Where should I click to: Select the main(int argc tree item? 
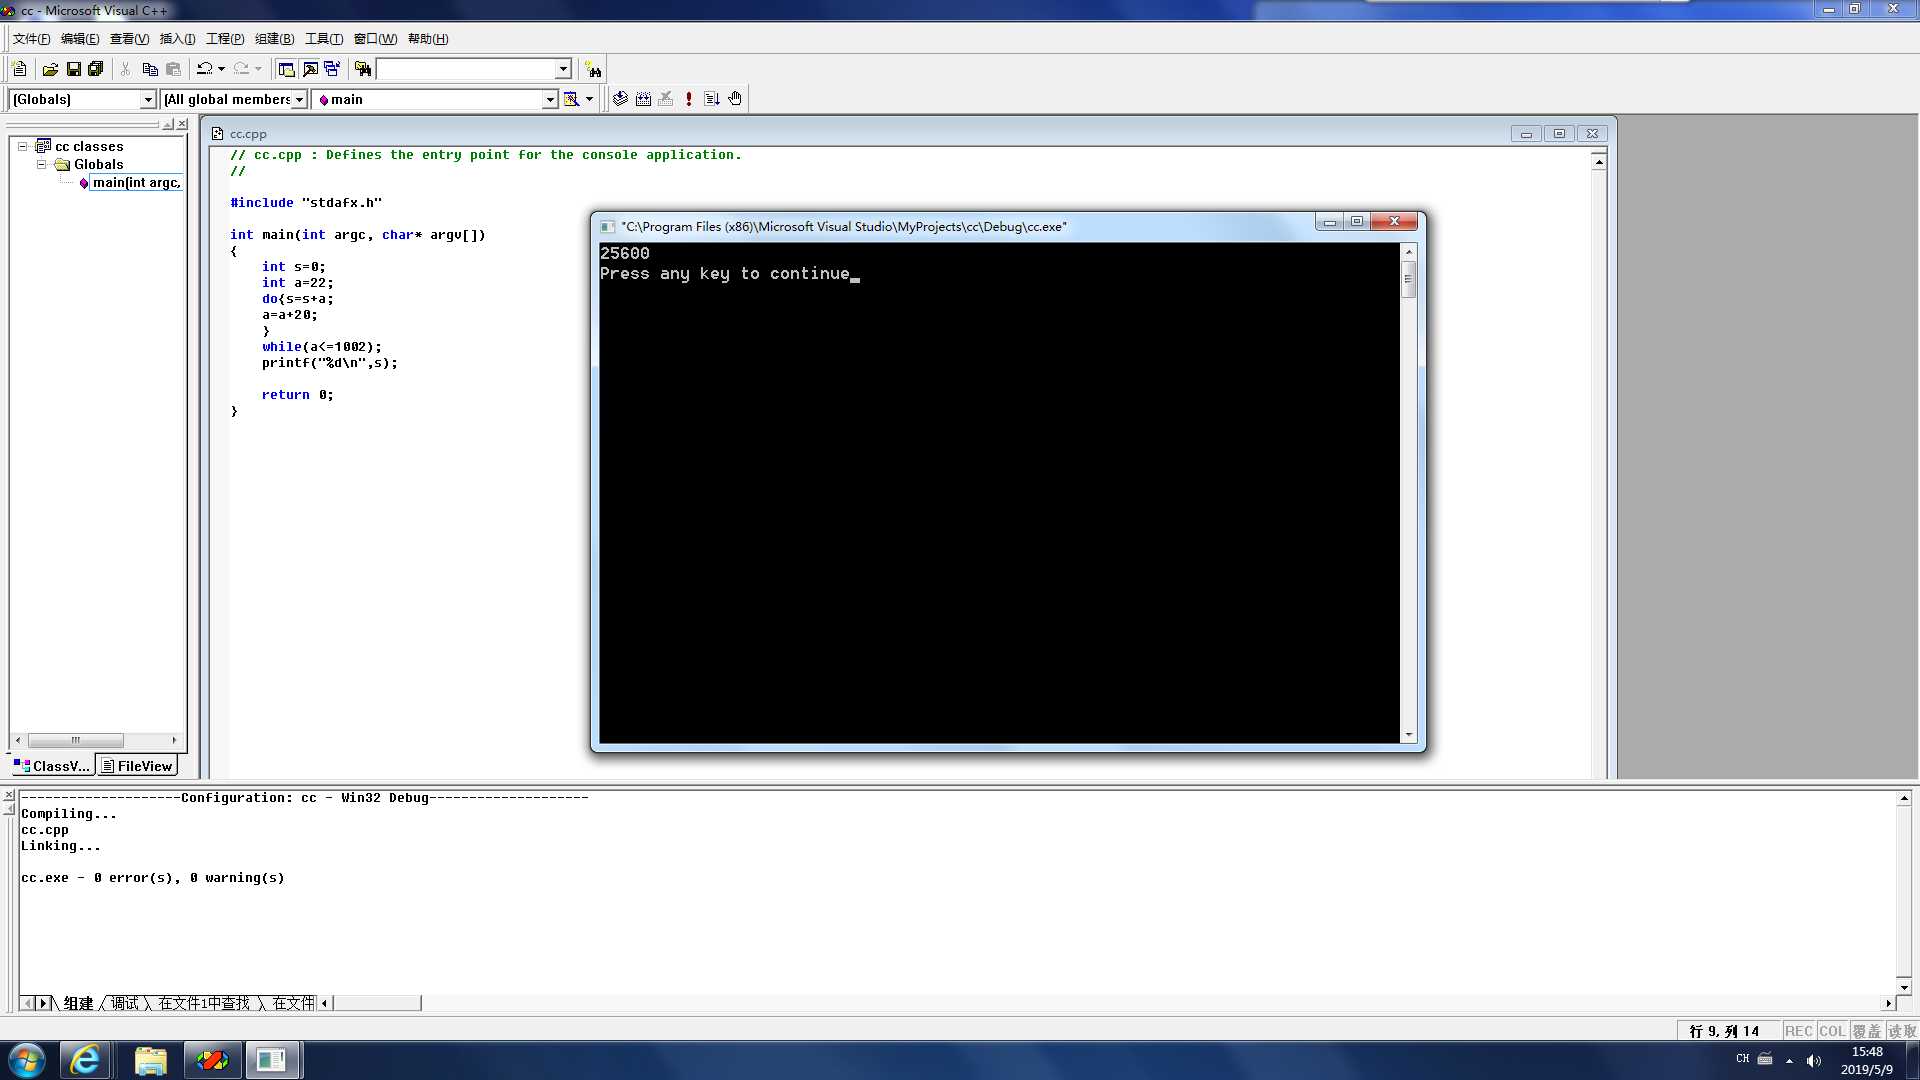136,182
